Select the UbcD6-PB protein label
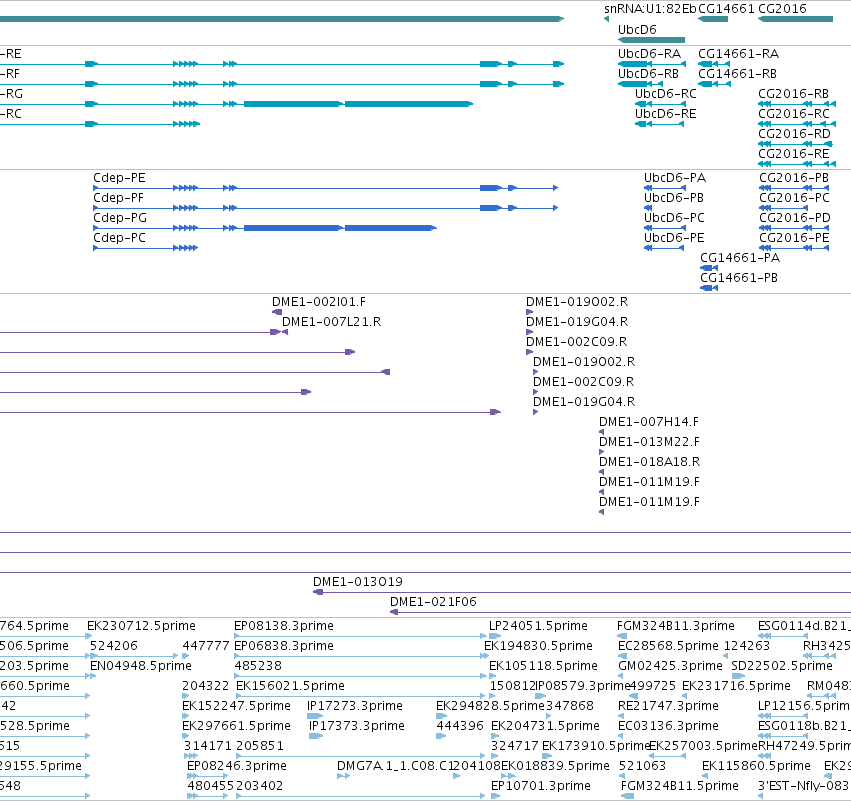Image resolution: width=851 pixels, height=801 pixels. coord(674,198)
